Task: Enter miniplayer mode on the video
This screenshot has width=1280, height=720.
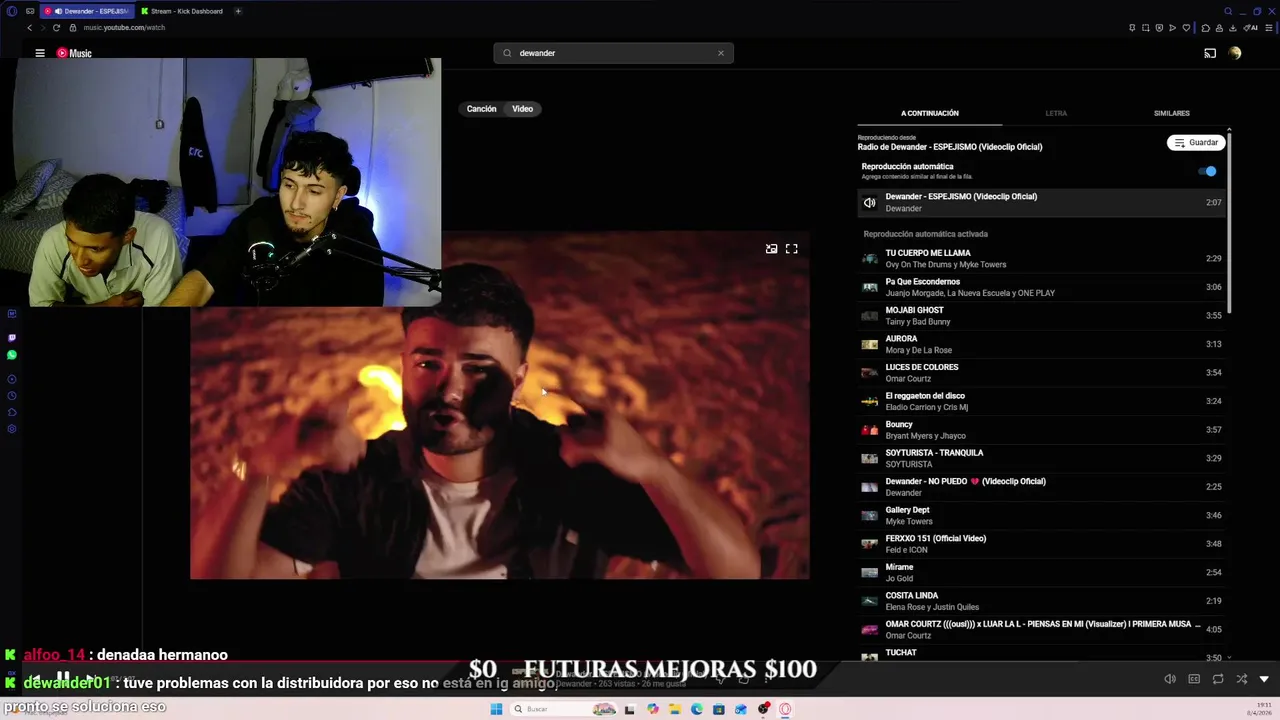Action: (x=771, y=249)
